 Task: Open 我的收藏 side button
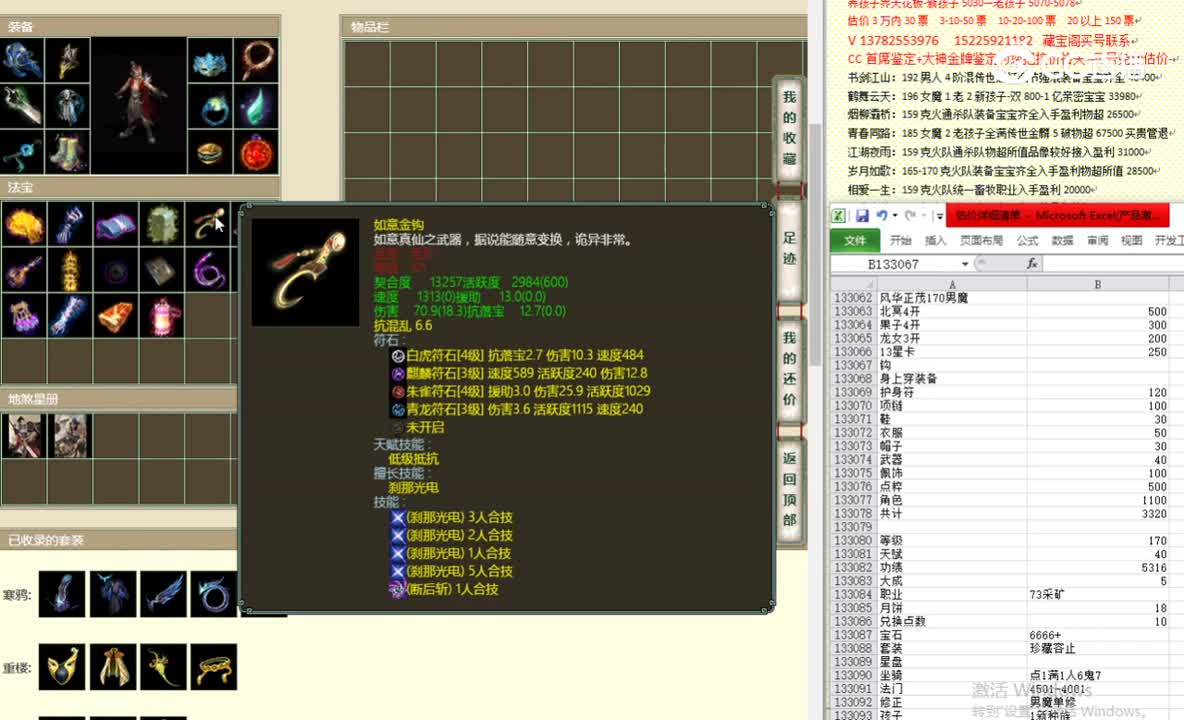(x=790, y=128)
